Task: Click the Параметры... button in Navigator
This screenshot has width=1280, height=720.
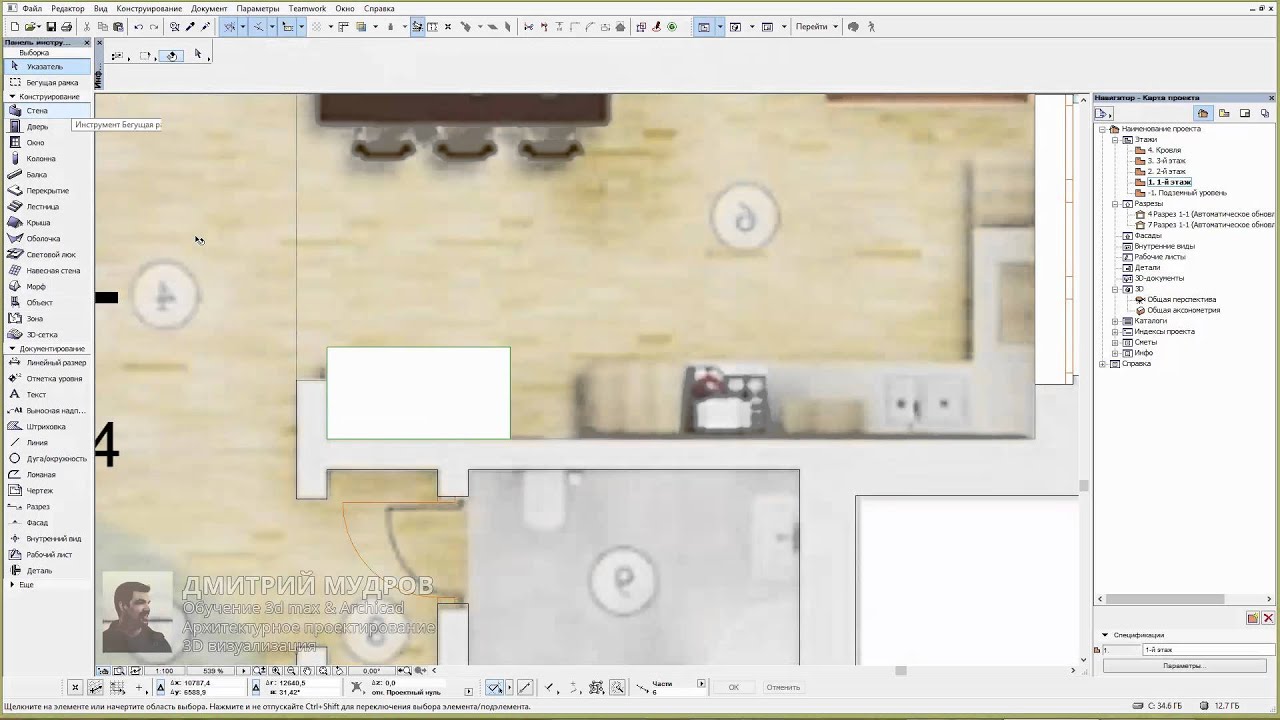Action: [1183, 666]
